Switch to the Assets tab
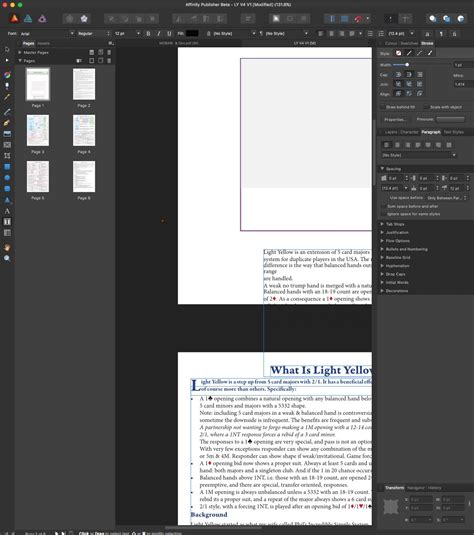The height and width of the screenshot is (535, 474). pos(43,44)
